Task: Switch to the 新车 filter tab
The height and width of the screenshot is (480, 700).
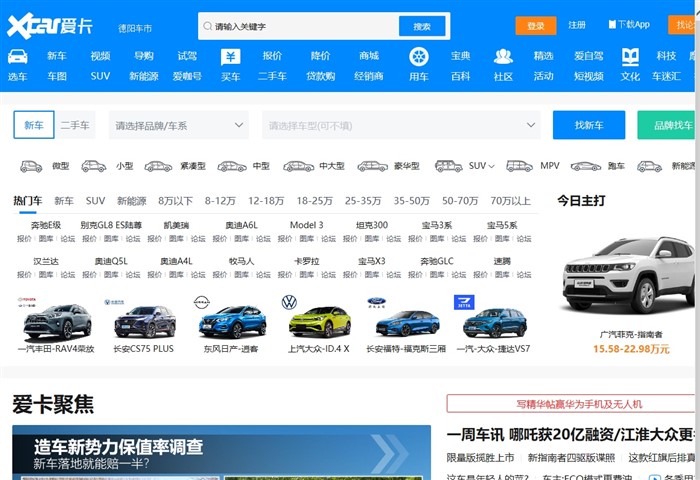Action: point(64,201)
